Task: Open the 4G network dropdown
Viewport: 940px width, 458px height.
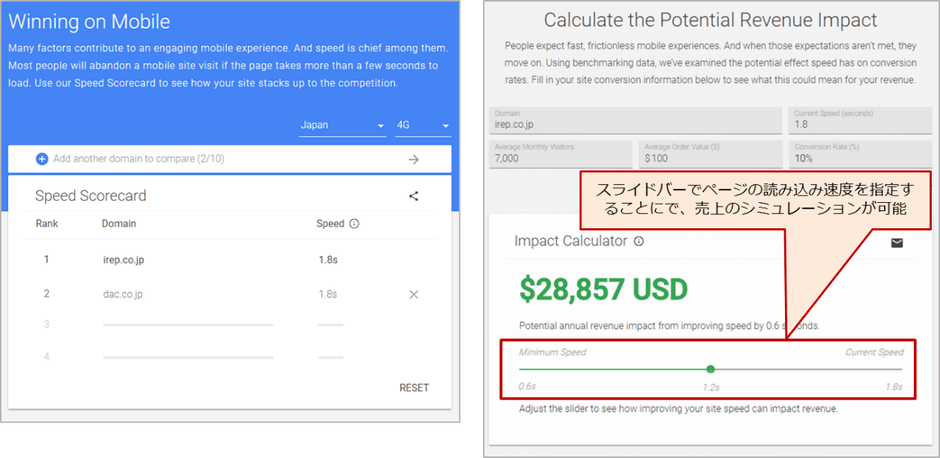Action: [x=423, y=126]
